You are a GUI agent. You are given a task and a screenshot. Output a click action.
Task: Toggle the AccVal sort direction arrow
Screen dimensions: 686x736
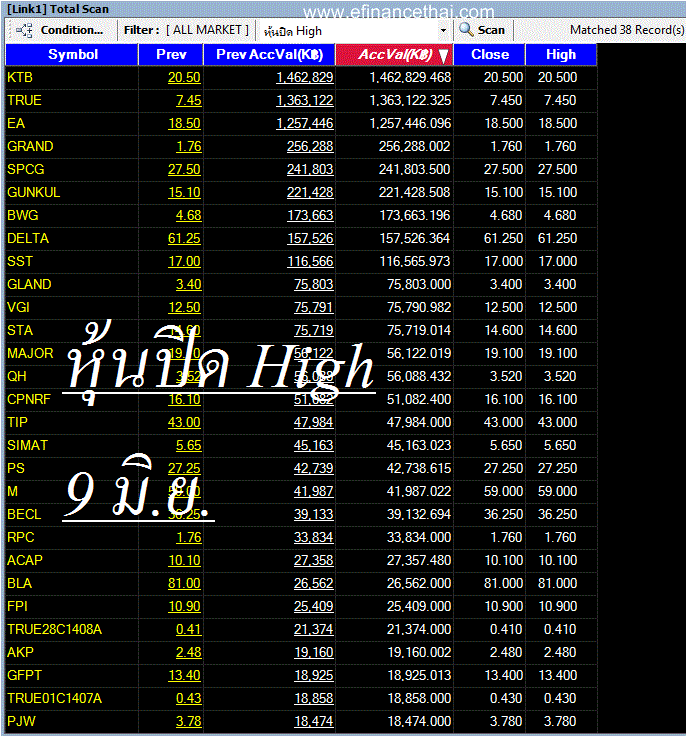tap(443, 55)
